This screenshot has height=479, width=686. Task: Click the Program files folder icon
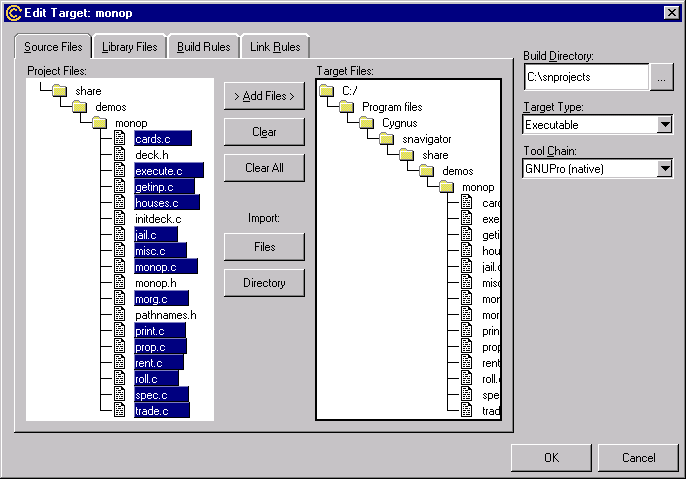pos(346,107)
